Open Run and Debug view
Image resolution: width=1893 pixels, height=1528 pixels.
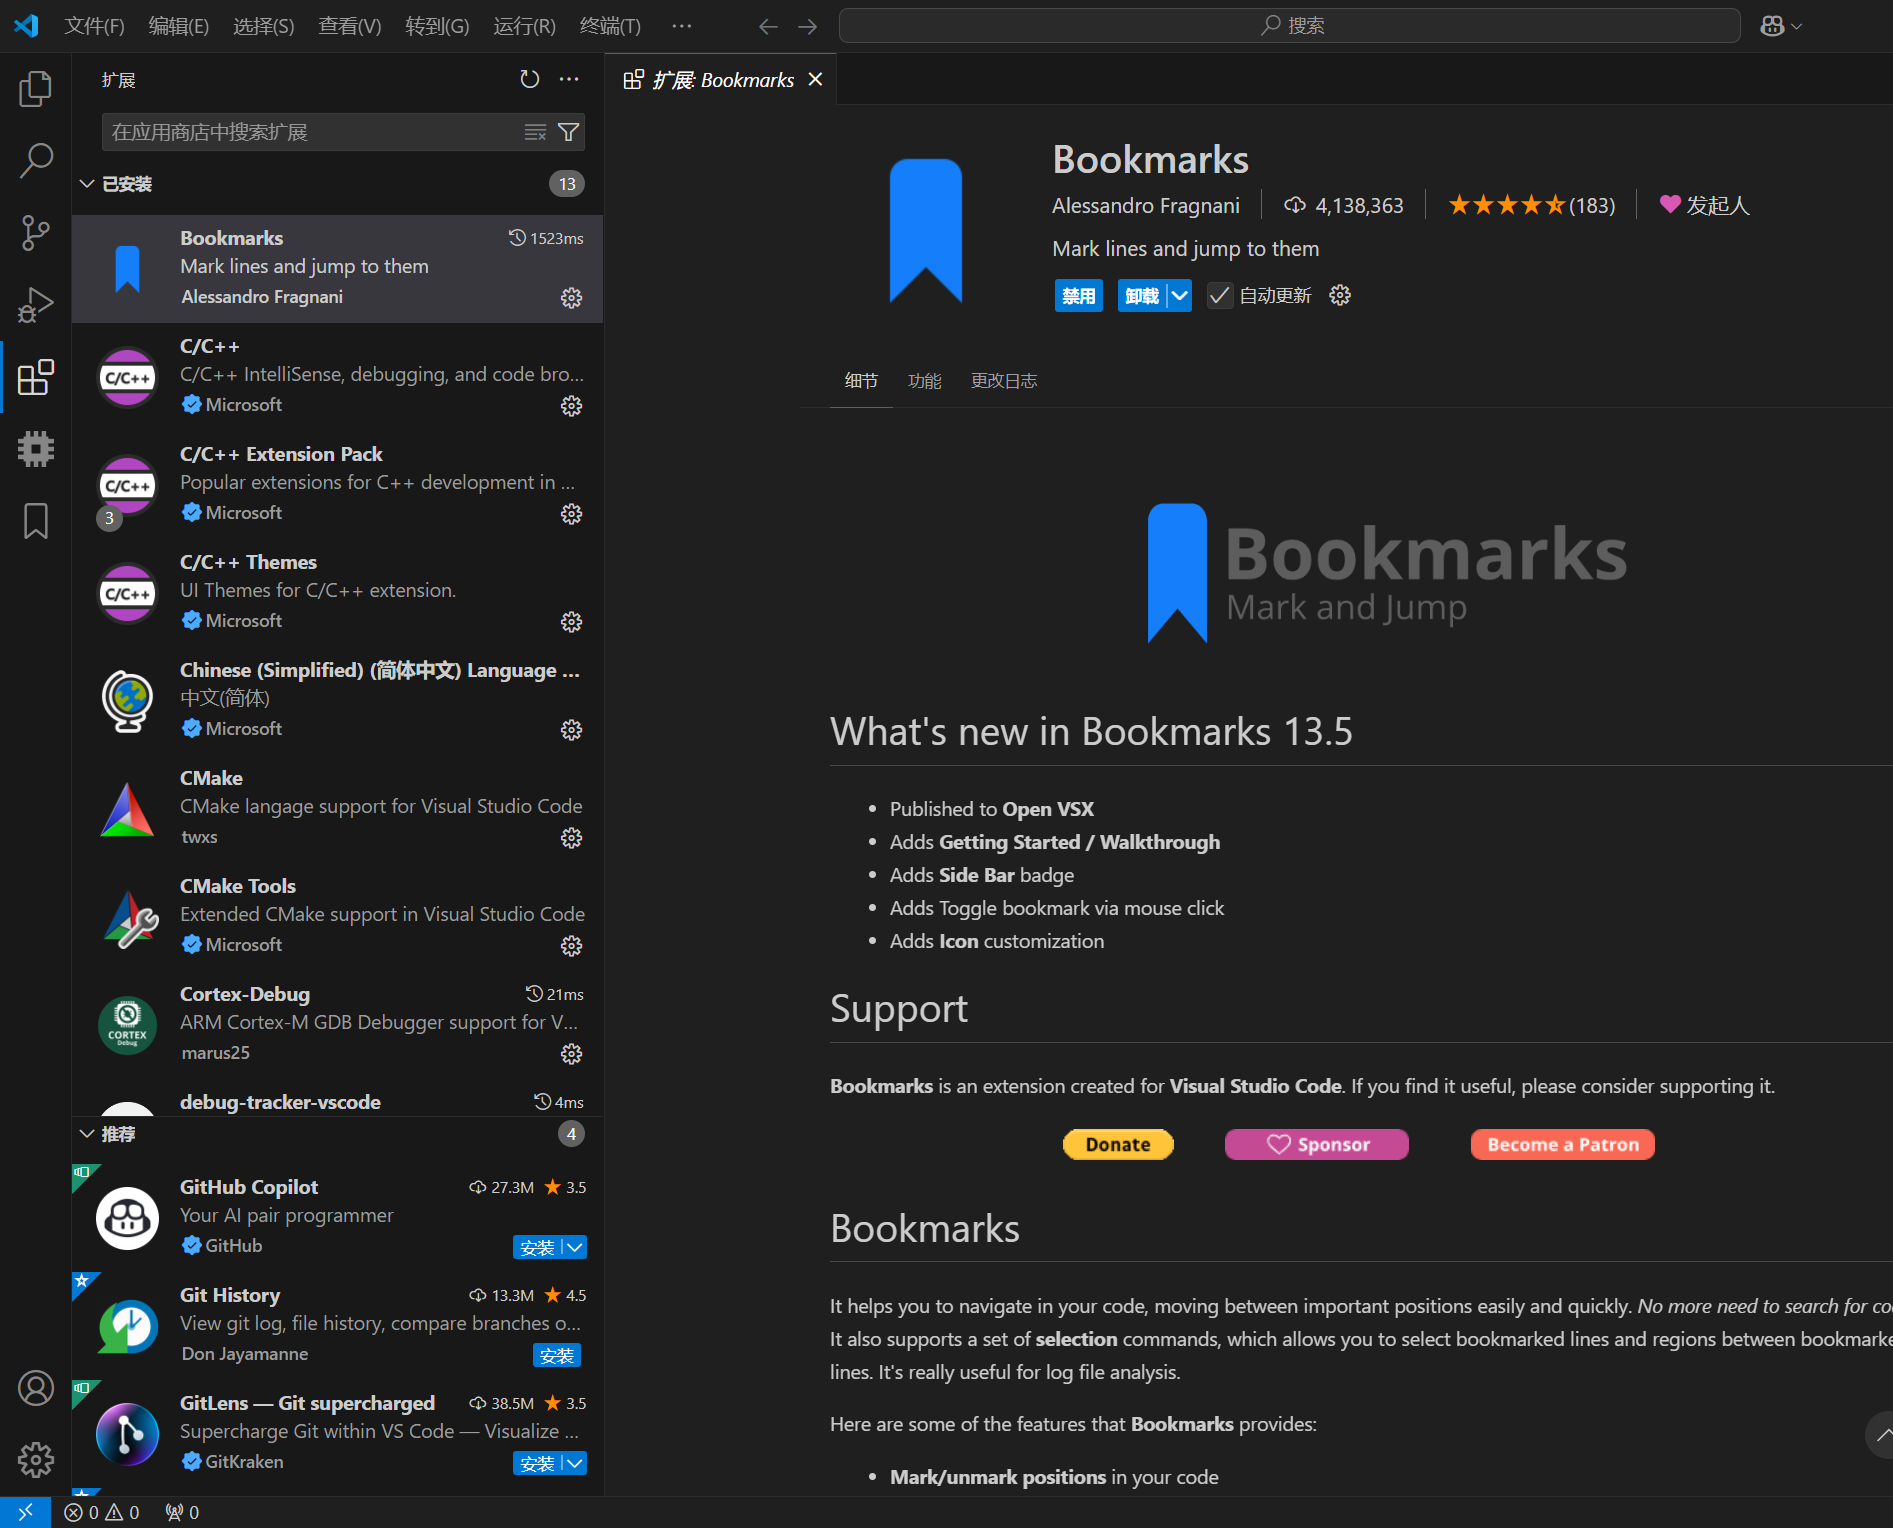[35, 305]
